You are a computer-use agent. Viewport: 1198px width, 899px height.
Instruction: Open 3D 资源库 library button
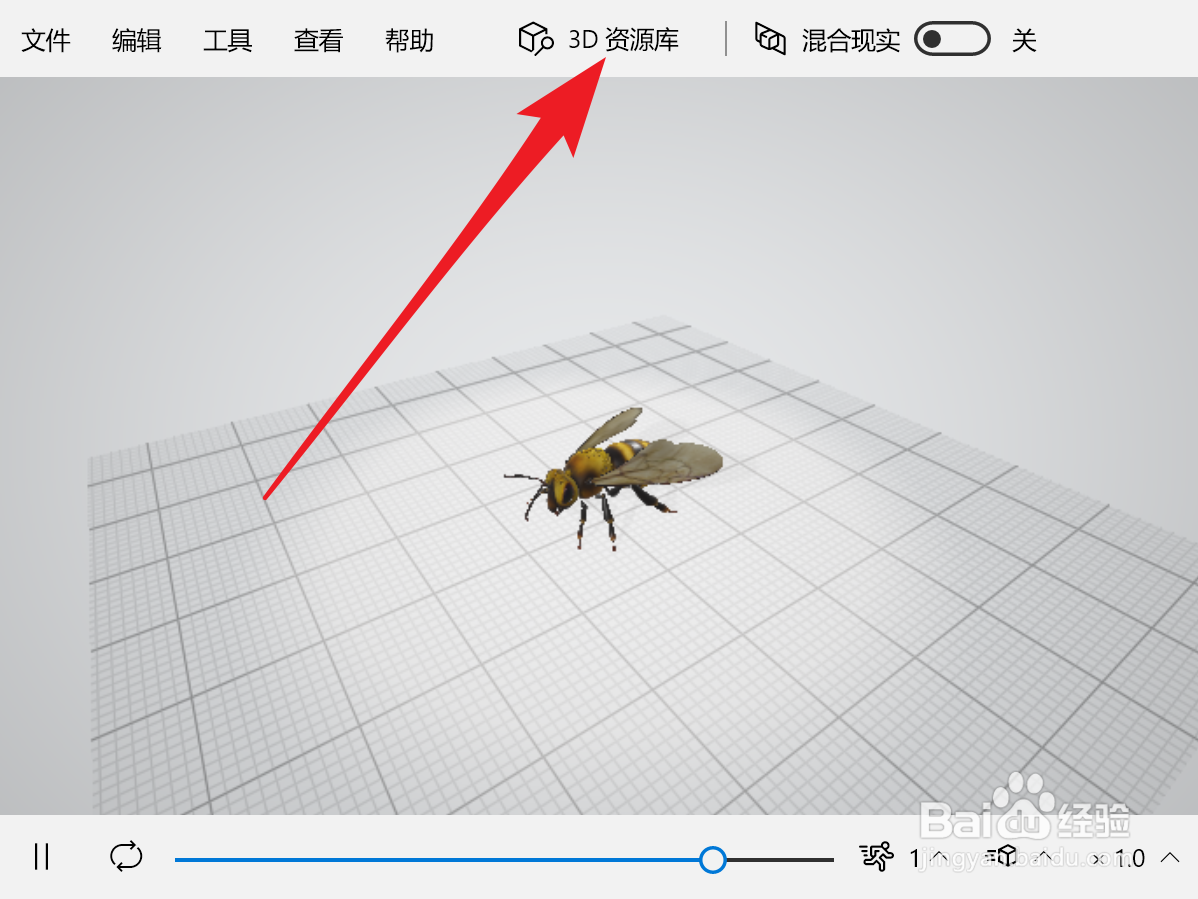(599, 39)
